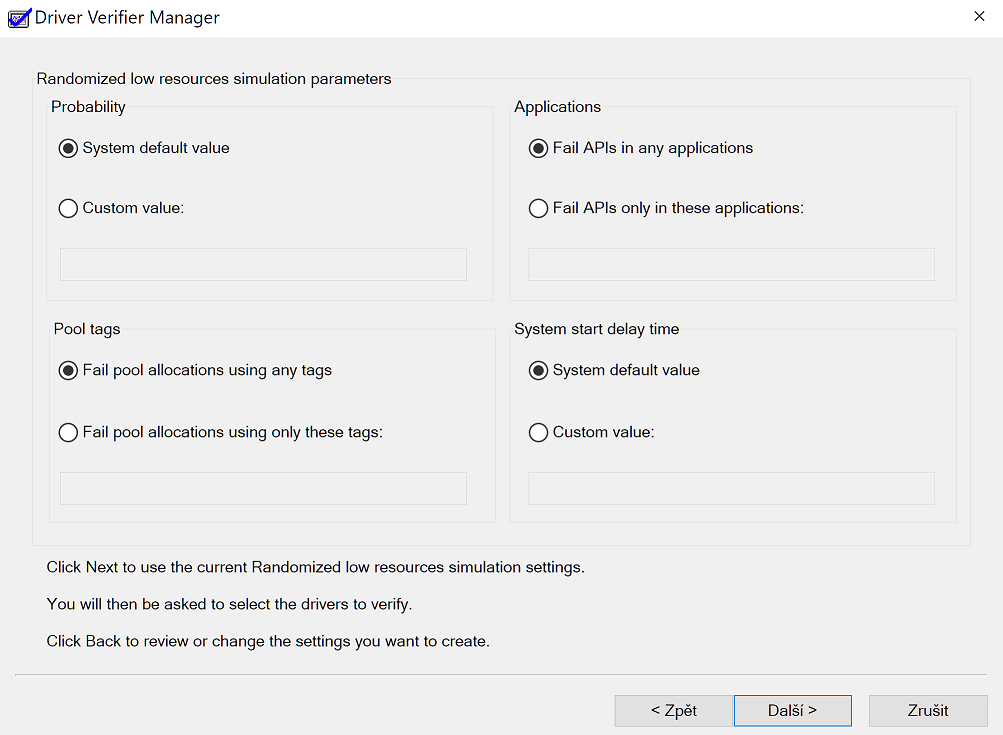Enable Fail pool allocations using only these tags
The image size is (1003, 735).
coord(69,432)
